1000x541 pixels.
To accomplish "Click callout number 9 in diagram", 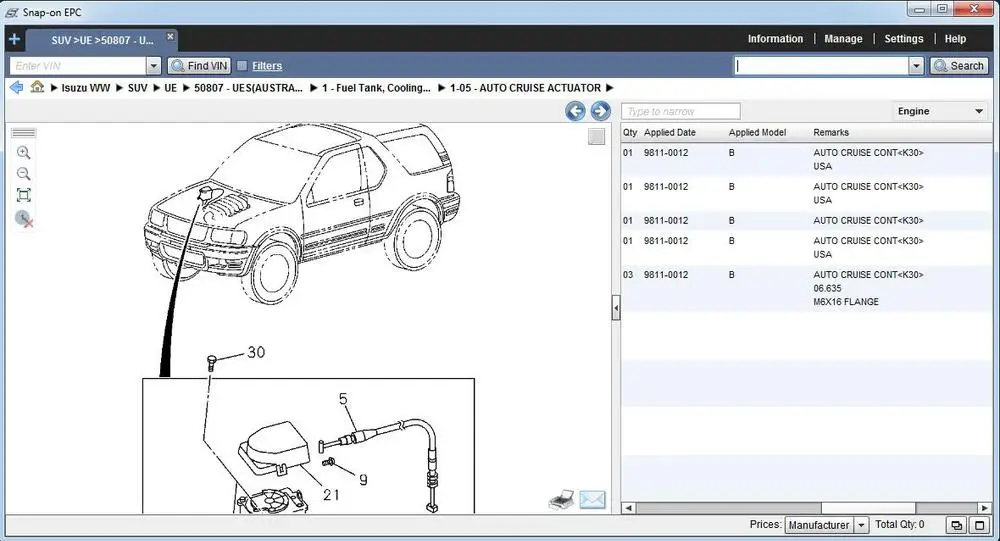I will [x=363, y=480].
